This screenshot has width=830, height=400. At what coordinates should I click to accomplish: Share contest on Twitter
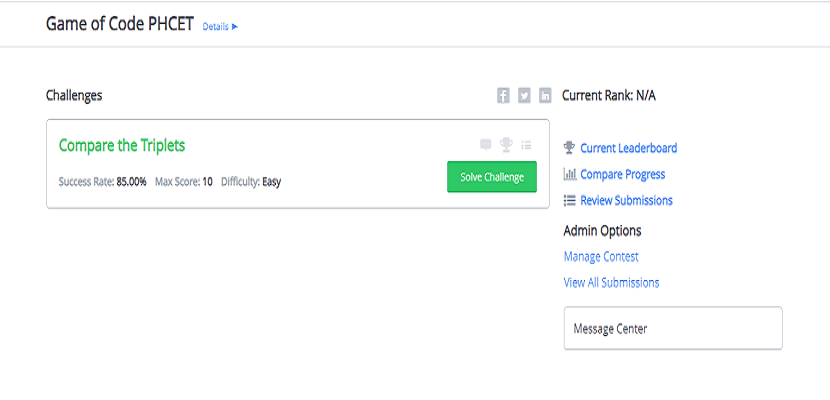click(x=524, y=96)
